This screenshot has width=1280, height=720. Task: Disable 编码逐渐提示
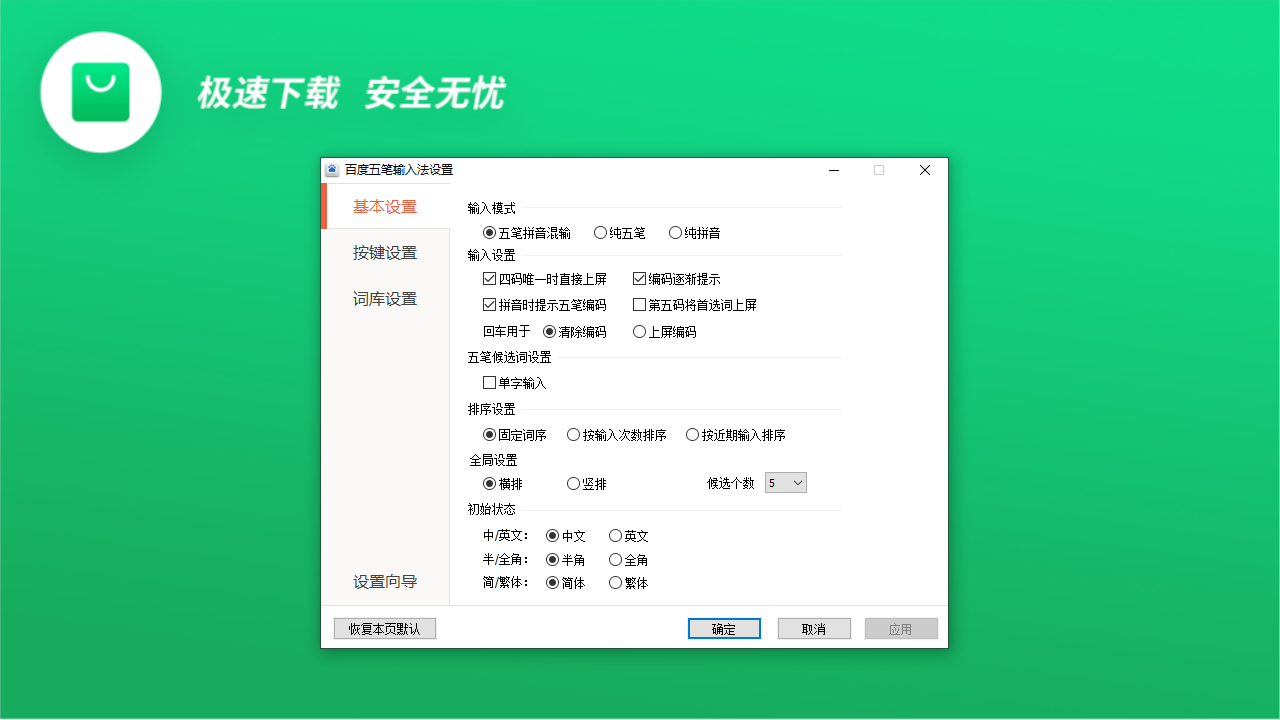click(639, 278)
